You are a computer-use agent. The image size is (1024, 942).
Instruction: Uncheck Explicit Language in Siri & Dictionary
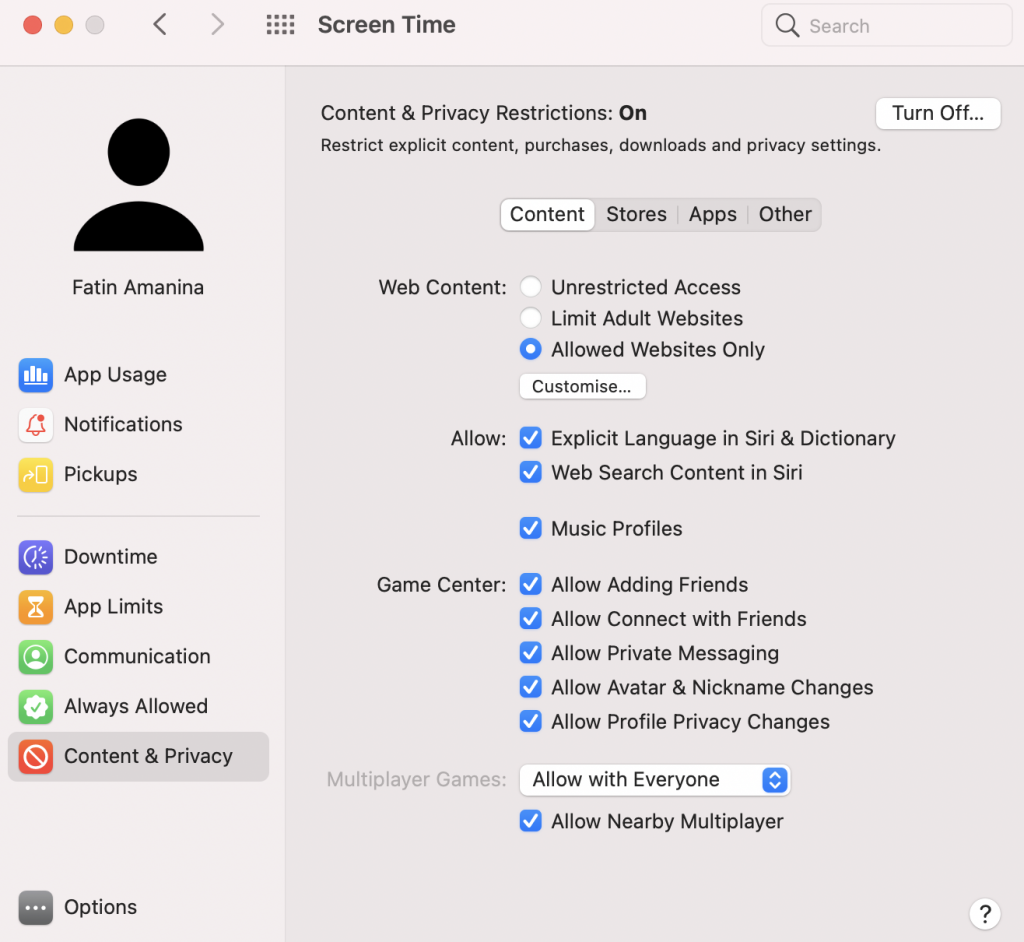(530, 438)
